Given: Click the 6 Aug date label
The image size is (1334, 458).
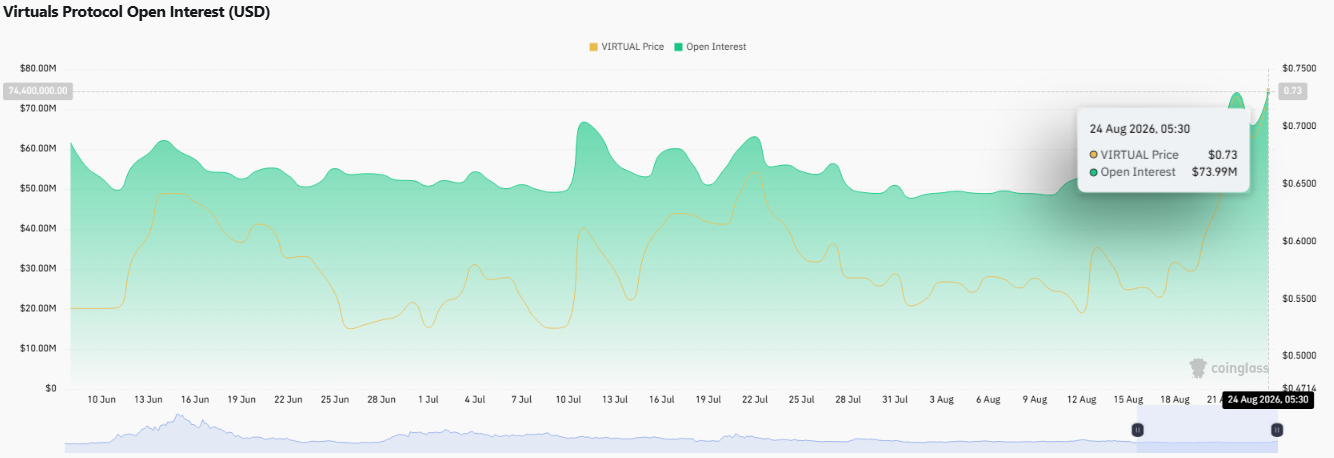Looking at the screenshot, I should point(987,400).
